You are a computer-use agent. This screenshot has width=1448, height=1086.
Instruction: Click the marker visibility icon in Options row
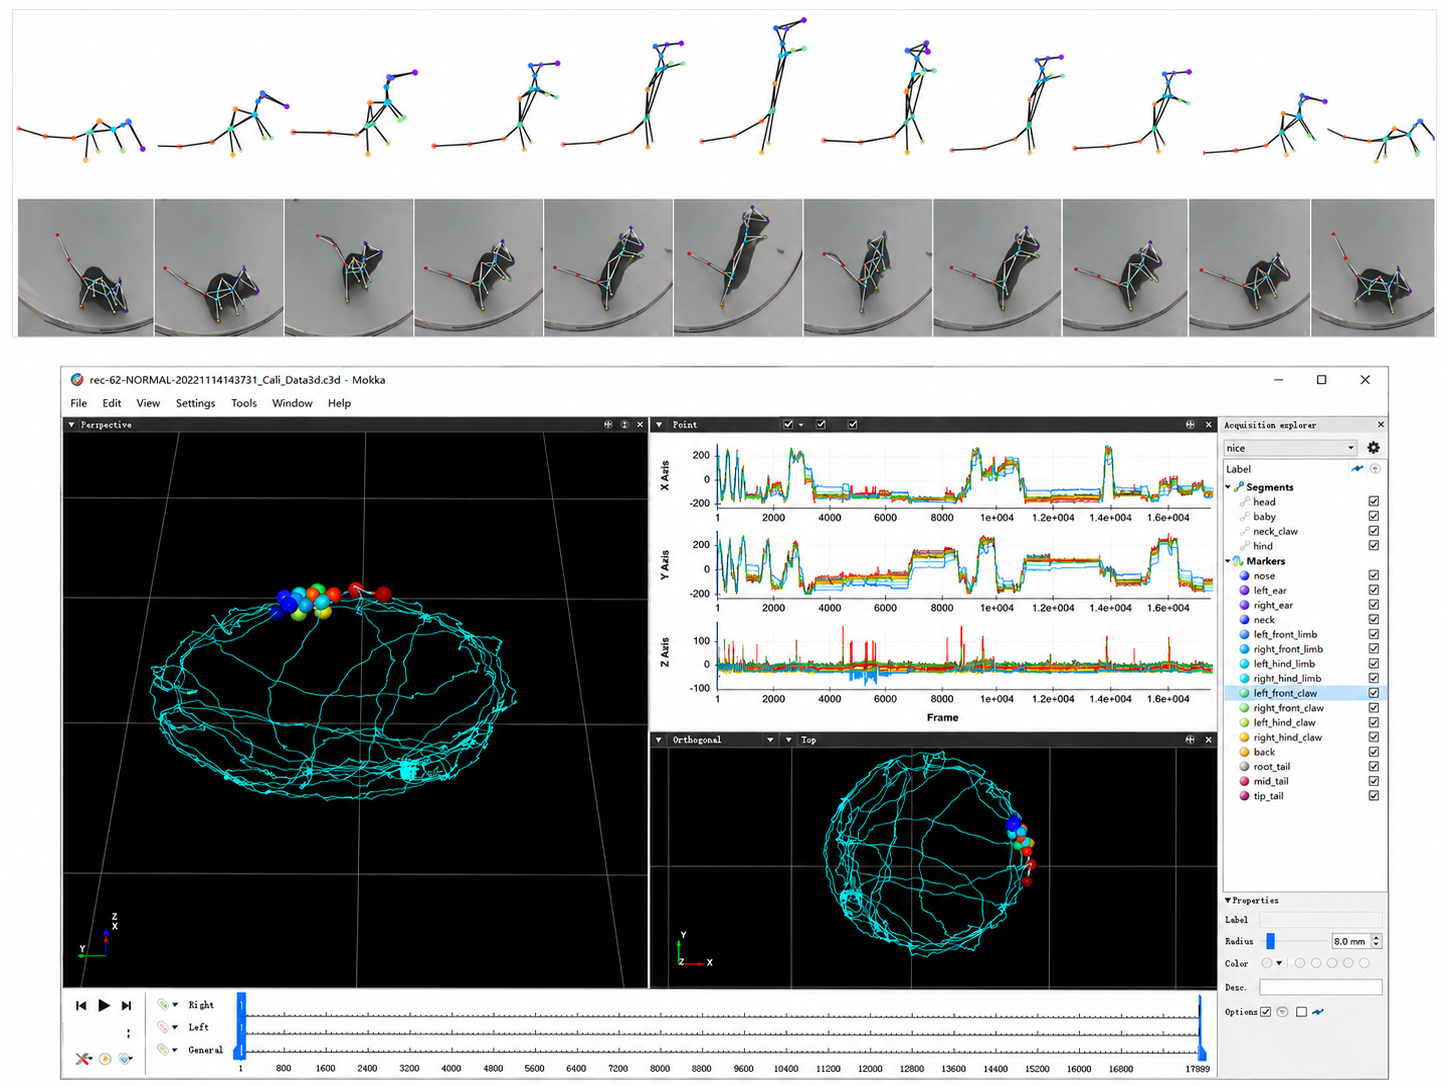1282,1012
